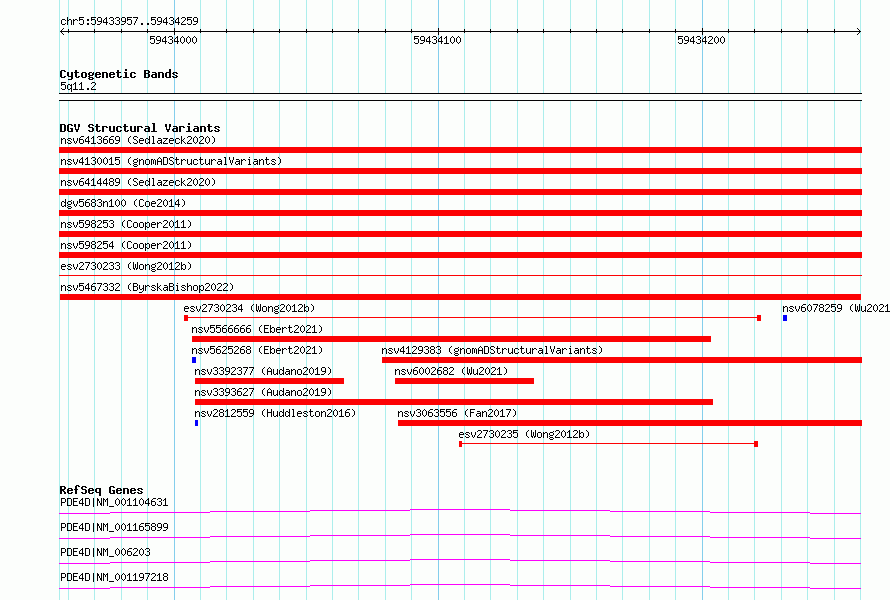This screenshot has height=600, width=890.
Task: Click the PDE4D|NM_001165899 transcript label
Action: 114,527
